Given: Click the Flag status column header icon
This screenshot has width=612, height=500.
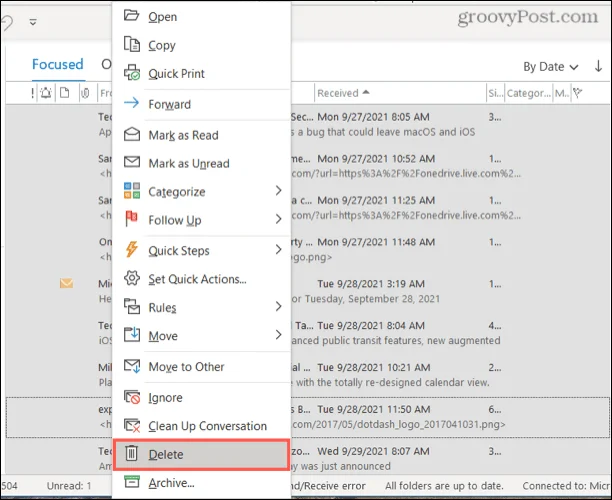Looking at the screenshot, I should click(577, 93).
